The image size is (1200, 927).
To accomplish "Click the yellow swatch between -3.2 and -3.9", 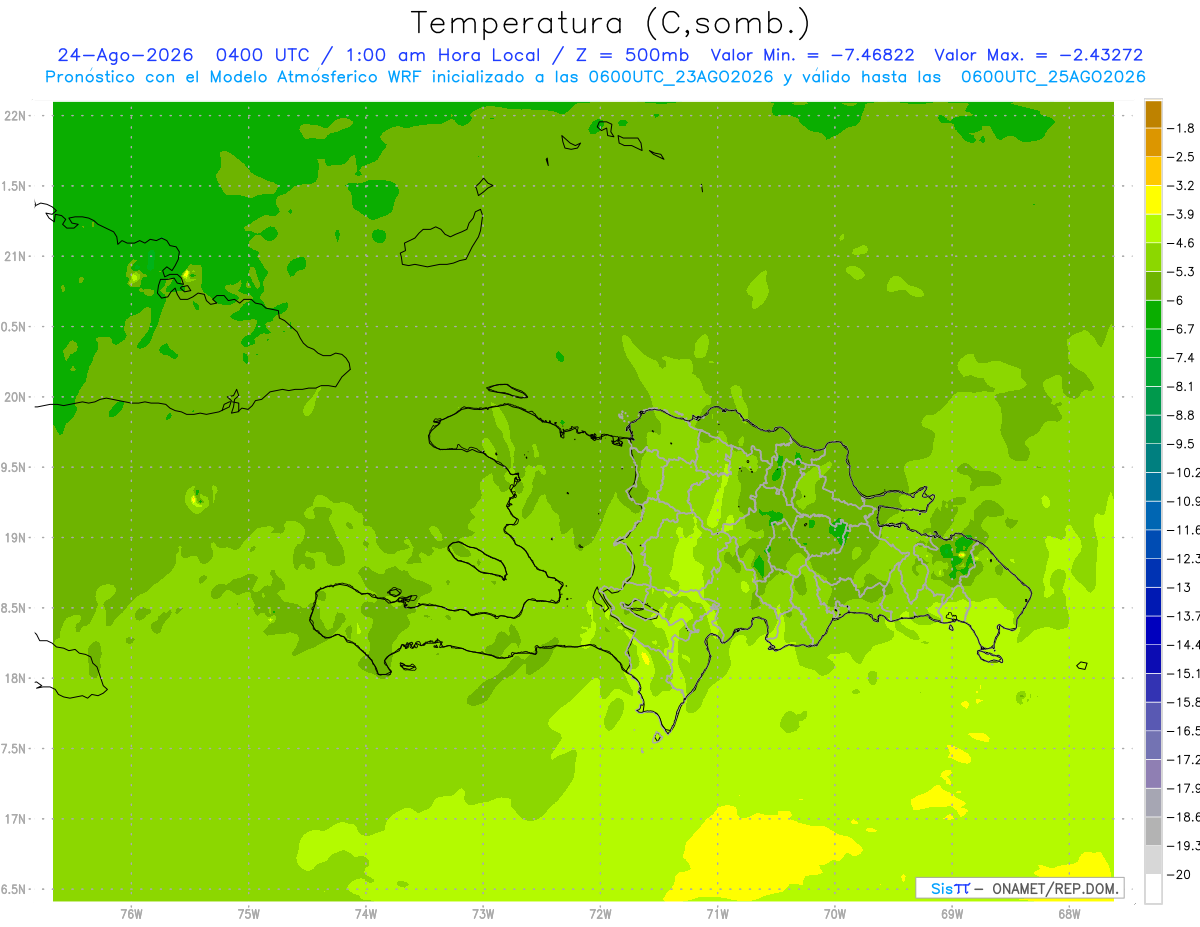I will click(1153, 200).
